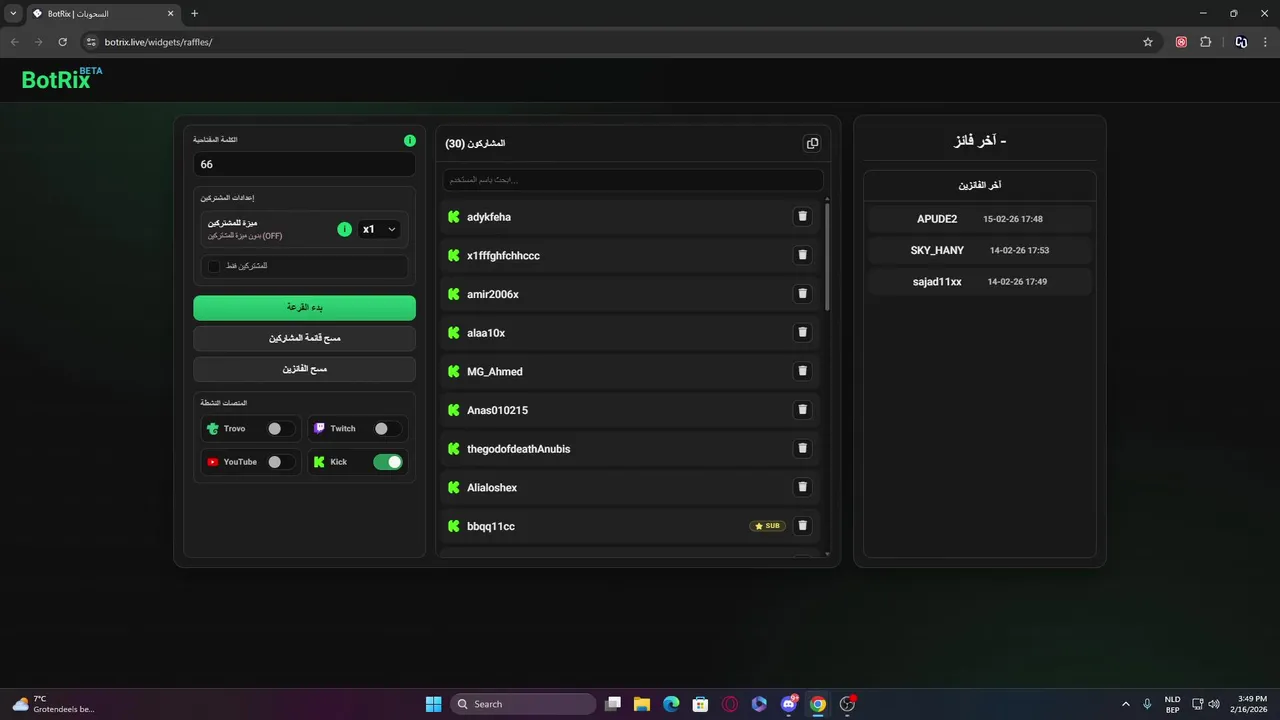Click Kick icon next to adykfeha
Image resolution: width=1280 pixels, height=720 pixels.
(453, 217)
